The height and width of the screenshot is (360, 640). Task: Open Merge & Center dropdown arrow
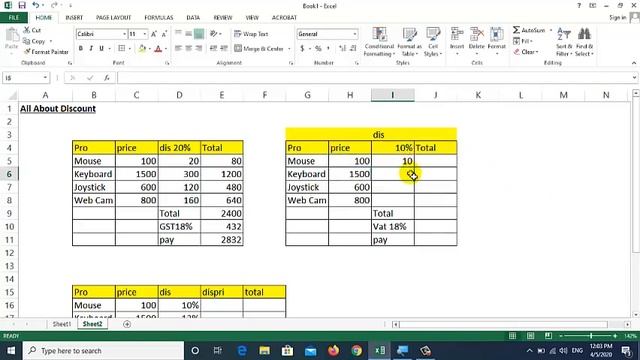pyautogui.click(x=289, y=49)
